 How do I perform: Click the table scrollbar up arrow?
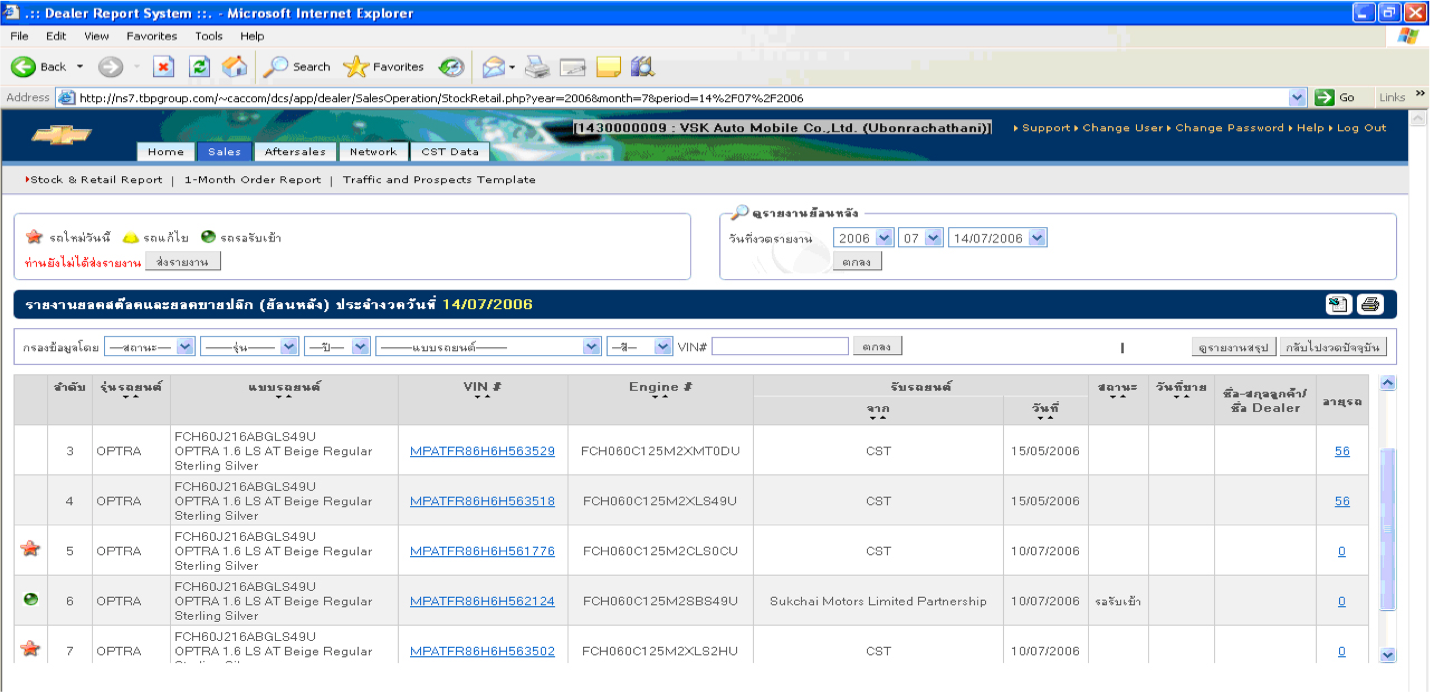tap(1387, 384)
